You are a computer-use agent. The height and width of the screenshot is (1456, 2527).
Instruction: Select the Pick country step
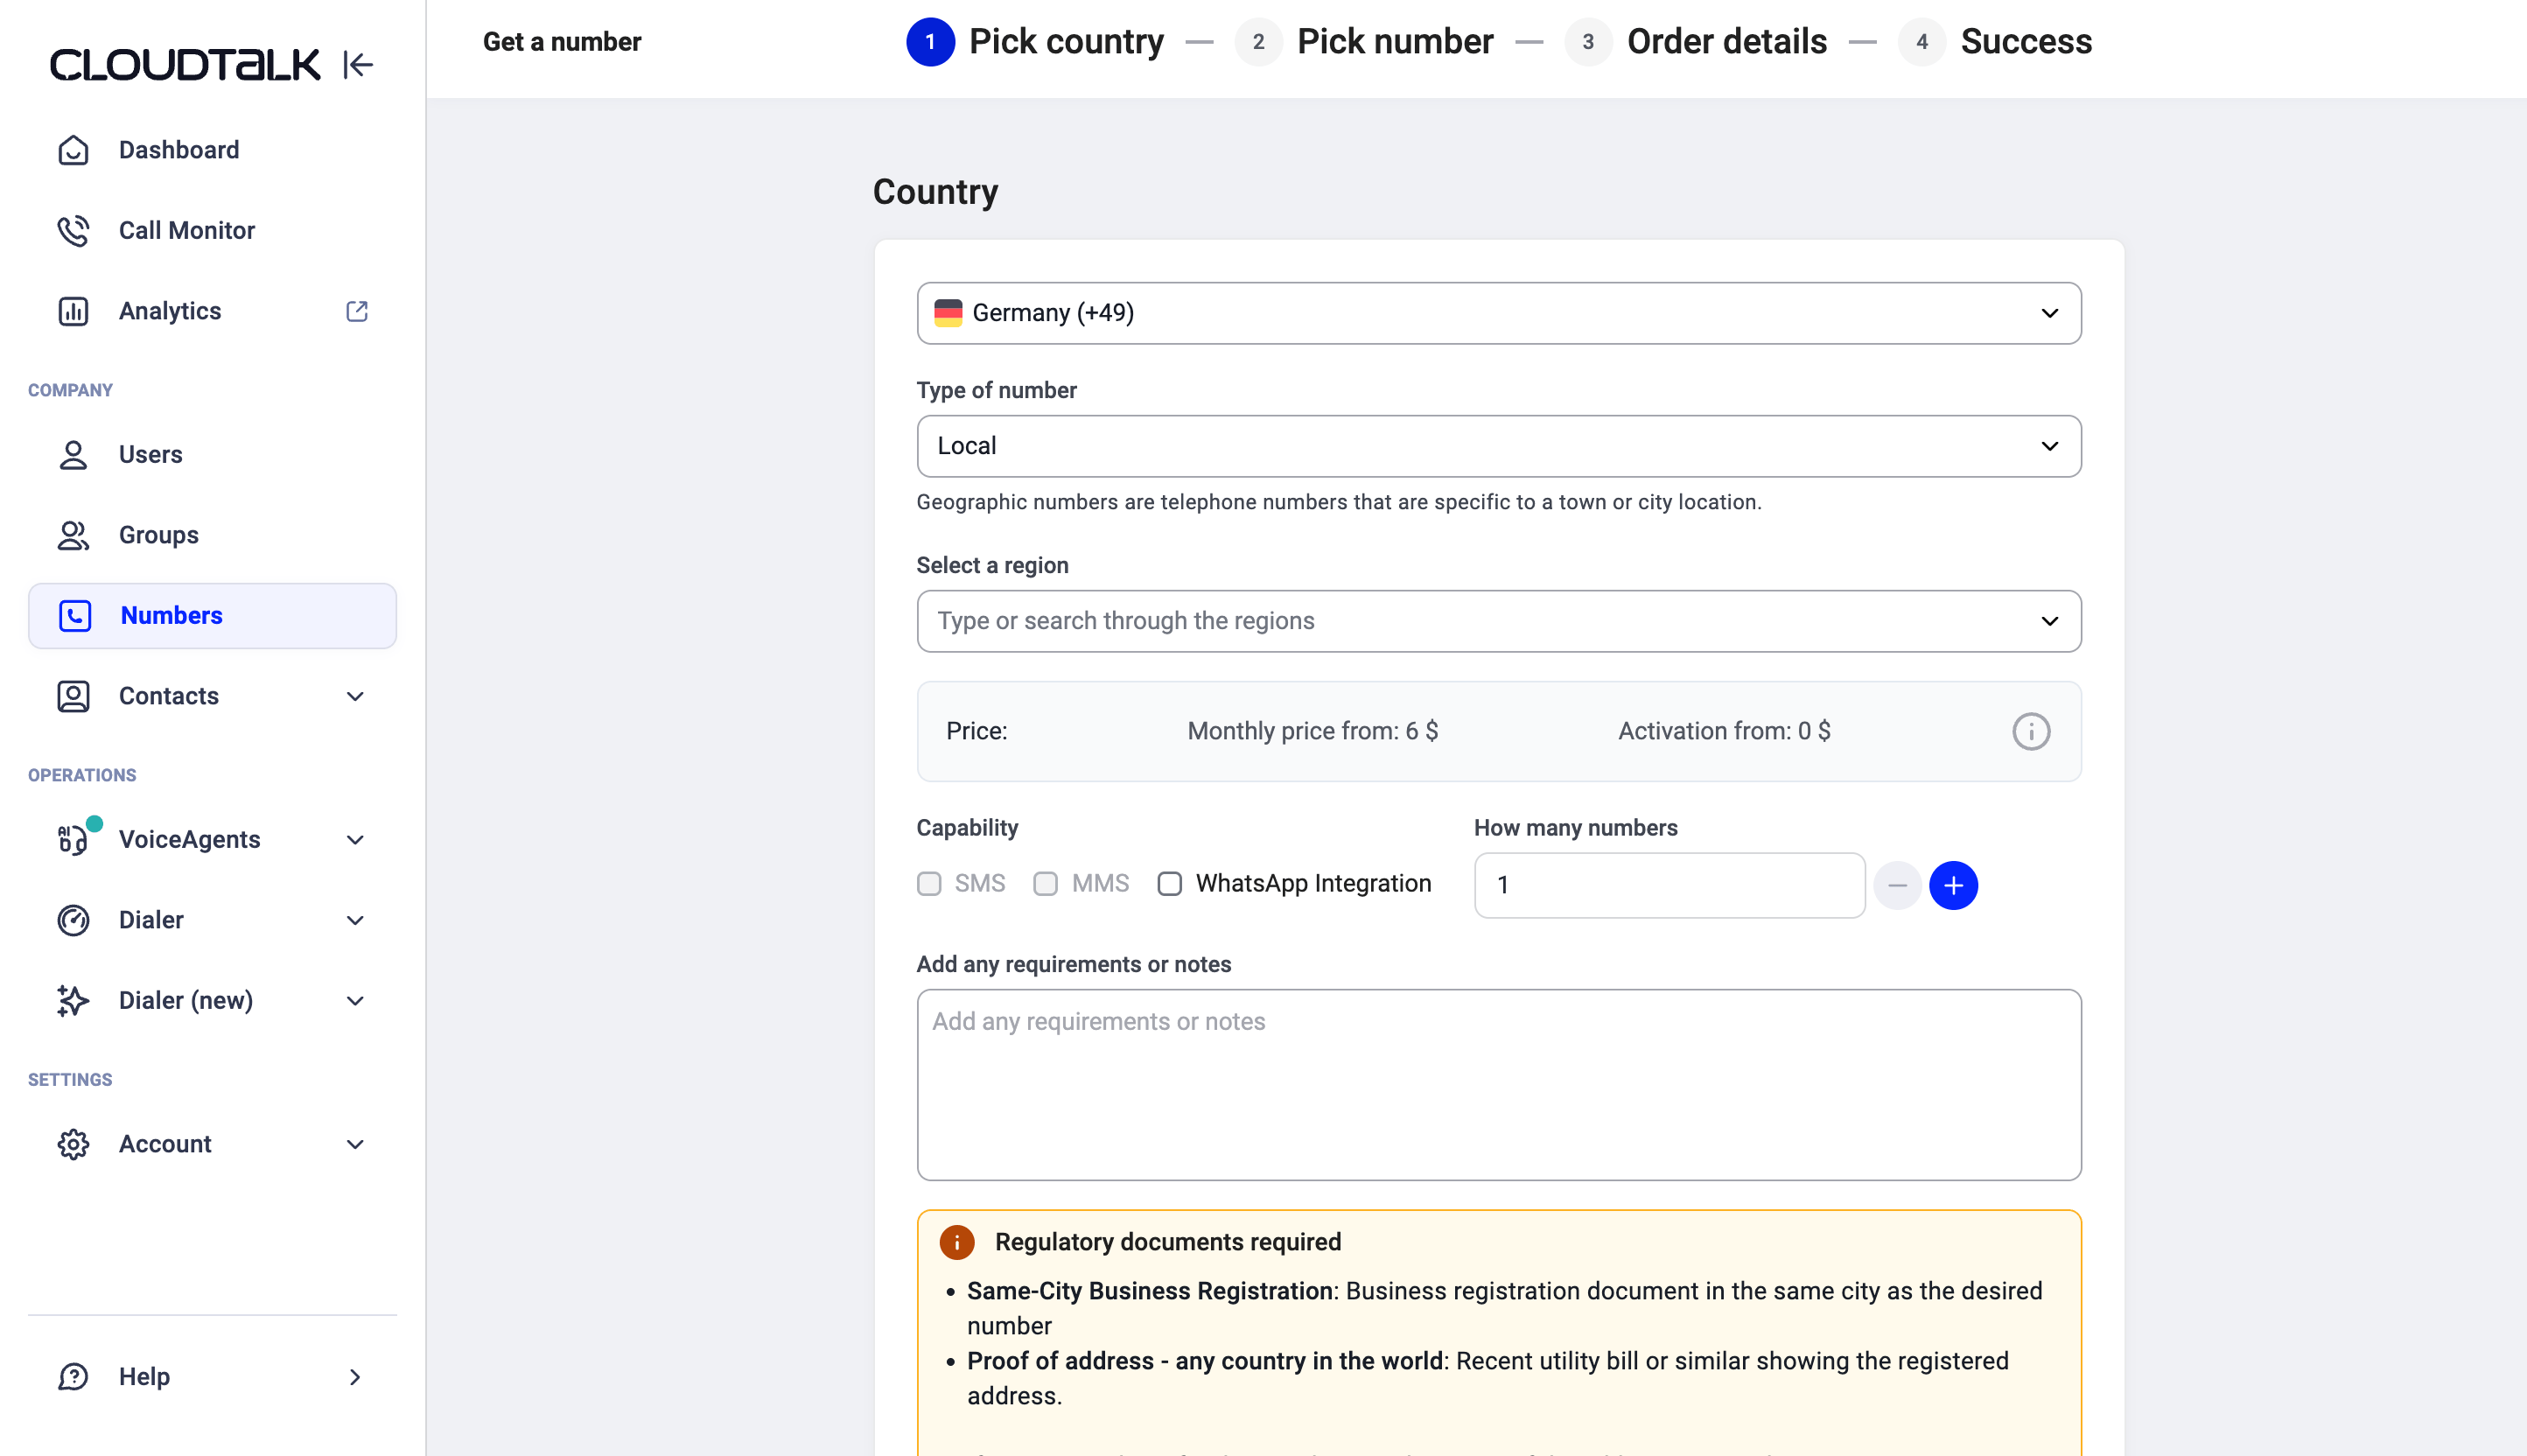tap(1035, 42)
